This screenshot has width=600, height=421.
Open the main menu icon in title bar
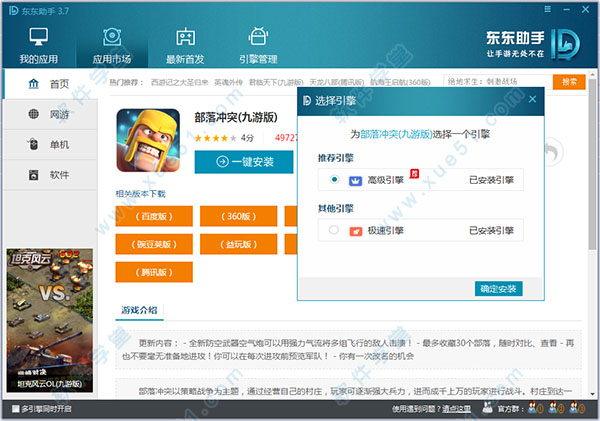tap(548, 9)
